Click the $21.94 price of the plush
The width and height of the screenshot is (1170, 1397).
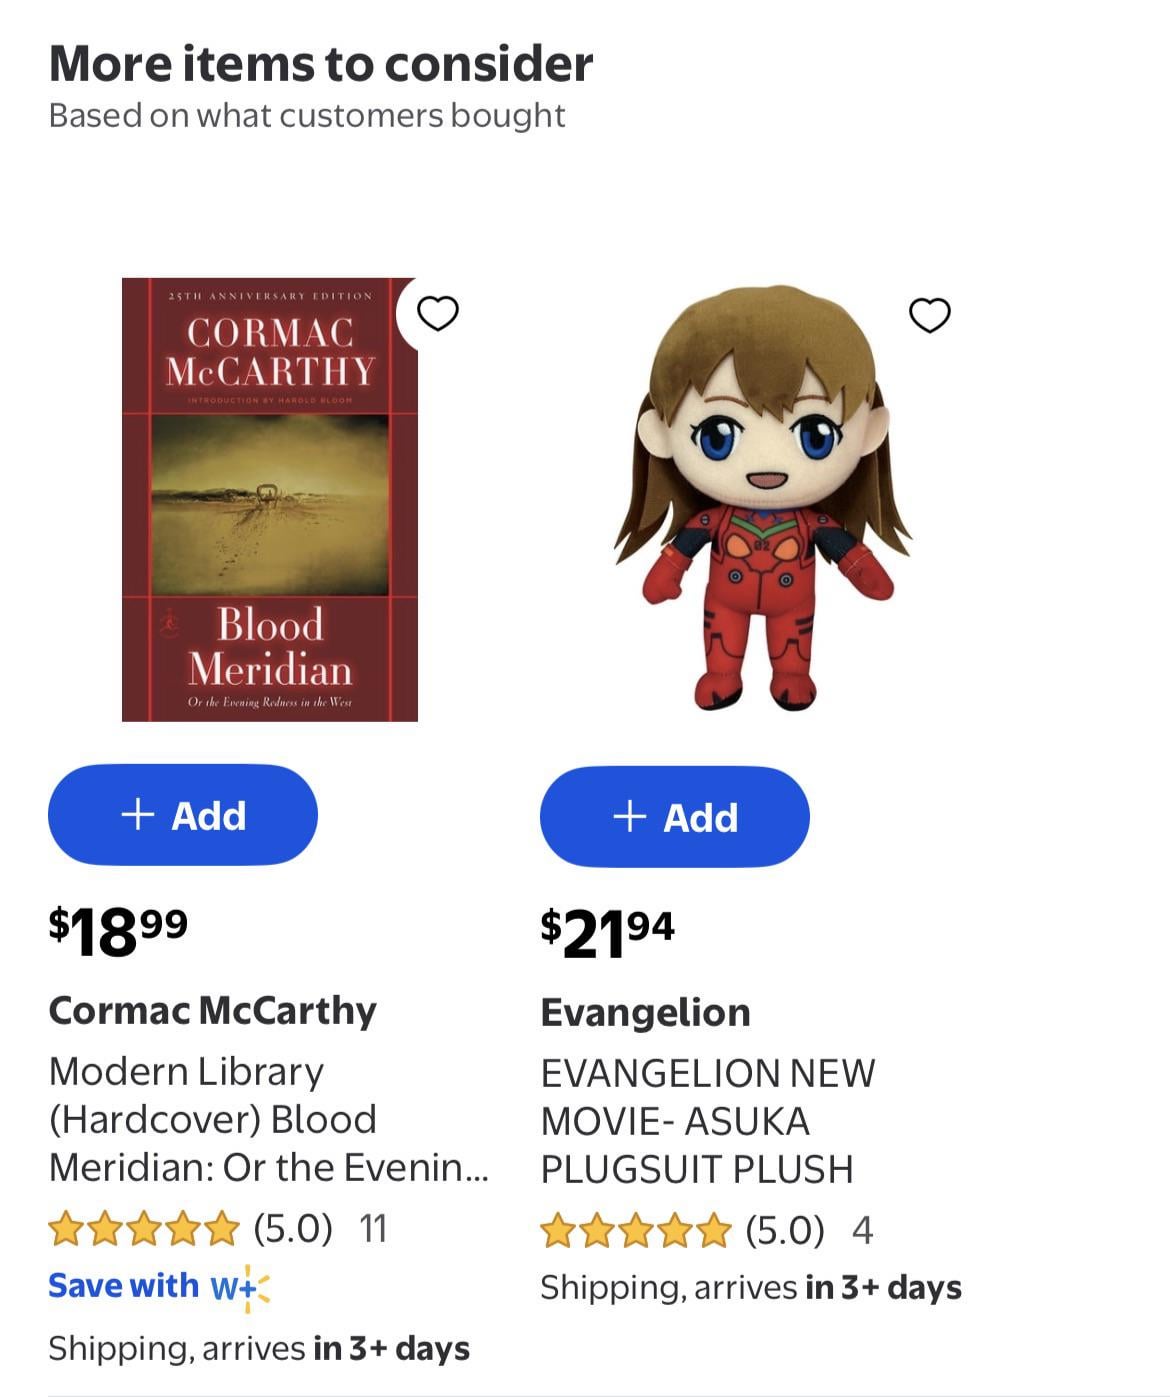tap(607, 933)
